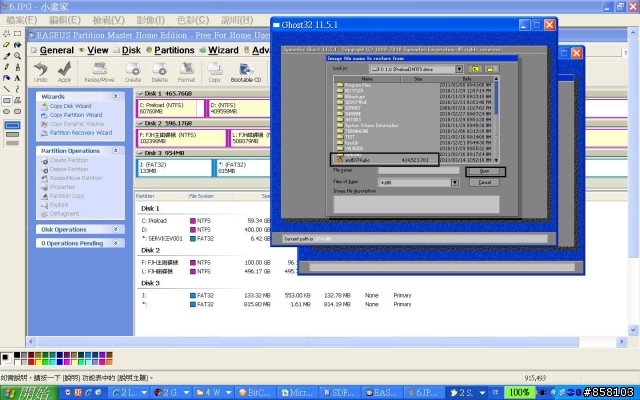The height and width of the screenshot is (400, 640).
Task: Choose the Airbrush tool in Paint
Action: (7, 78)
